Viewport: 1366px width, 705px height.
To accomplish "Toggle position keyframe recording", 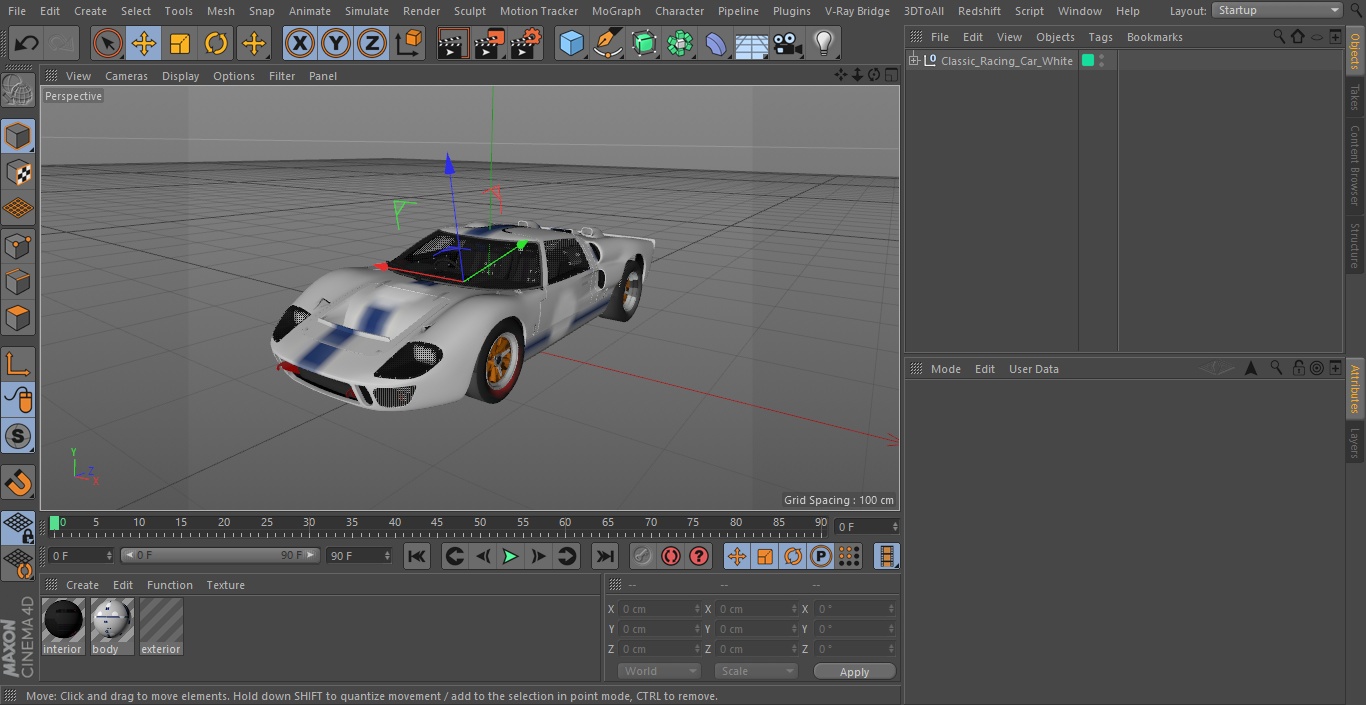I will 737,556.
